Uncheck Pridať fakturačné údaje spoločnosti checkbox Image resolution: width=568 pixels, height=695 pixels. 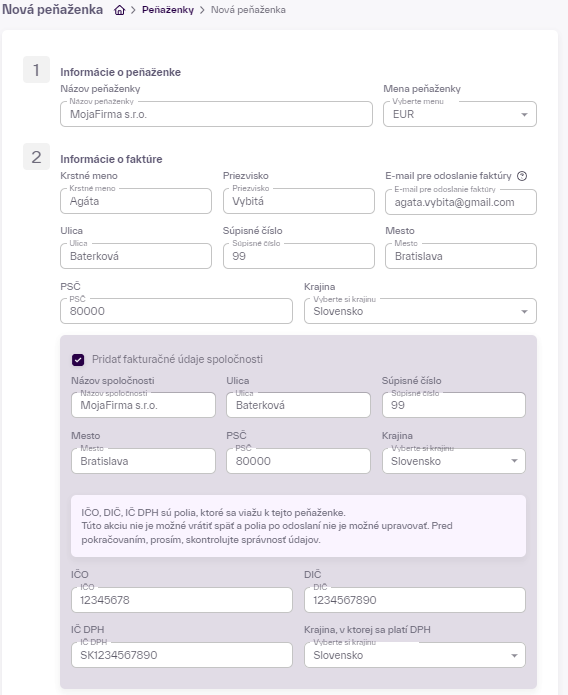(78, 359)
